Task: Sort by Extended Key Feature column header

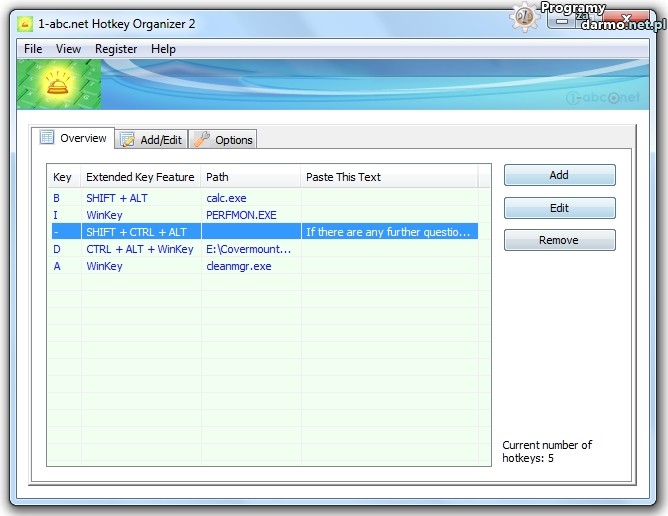Action: (x=140, y=177)
